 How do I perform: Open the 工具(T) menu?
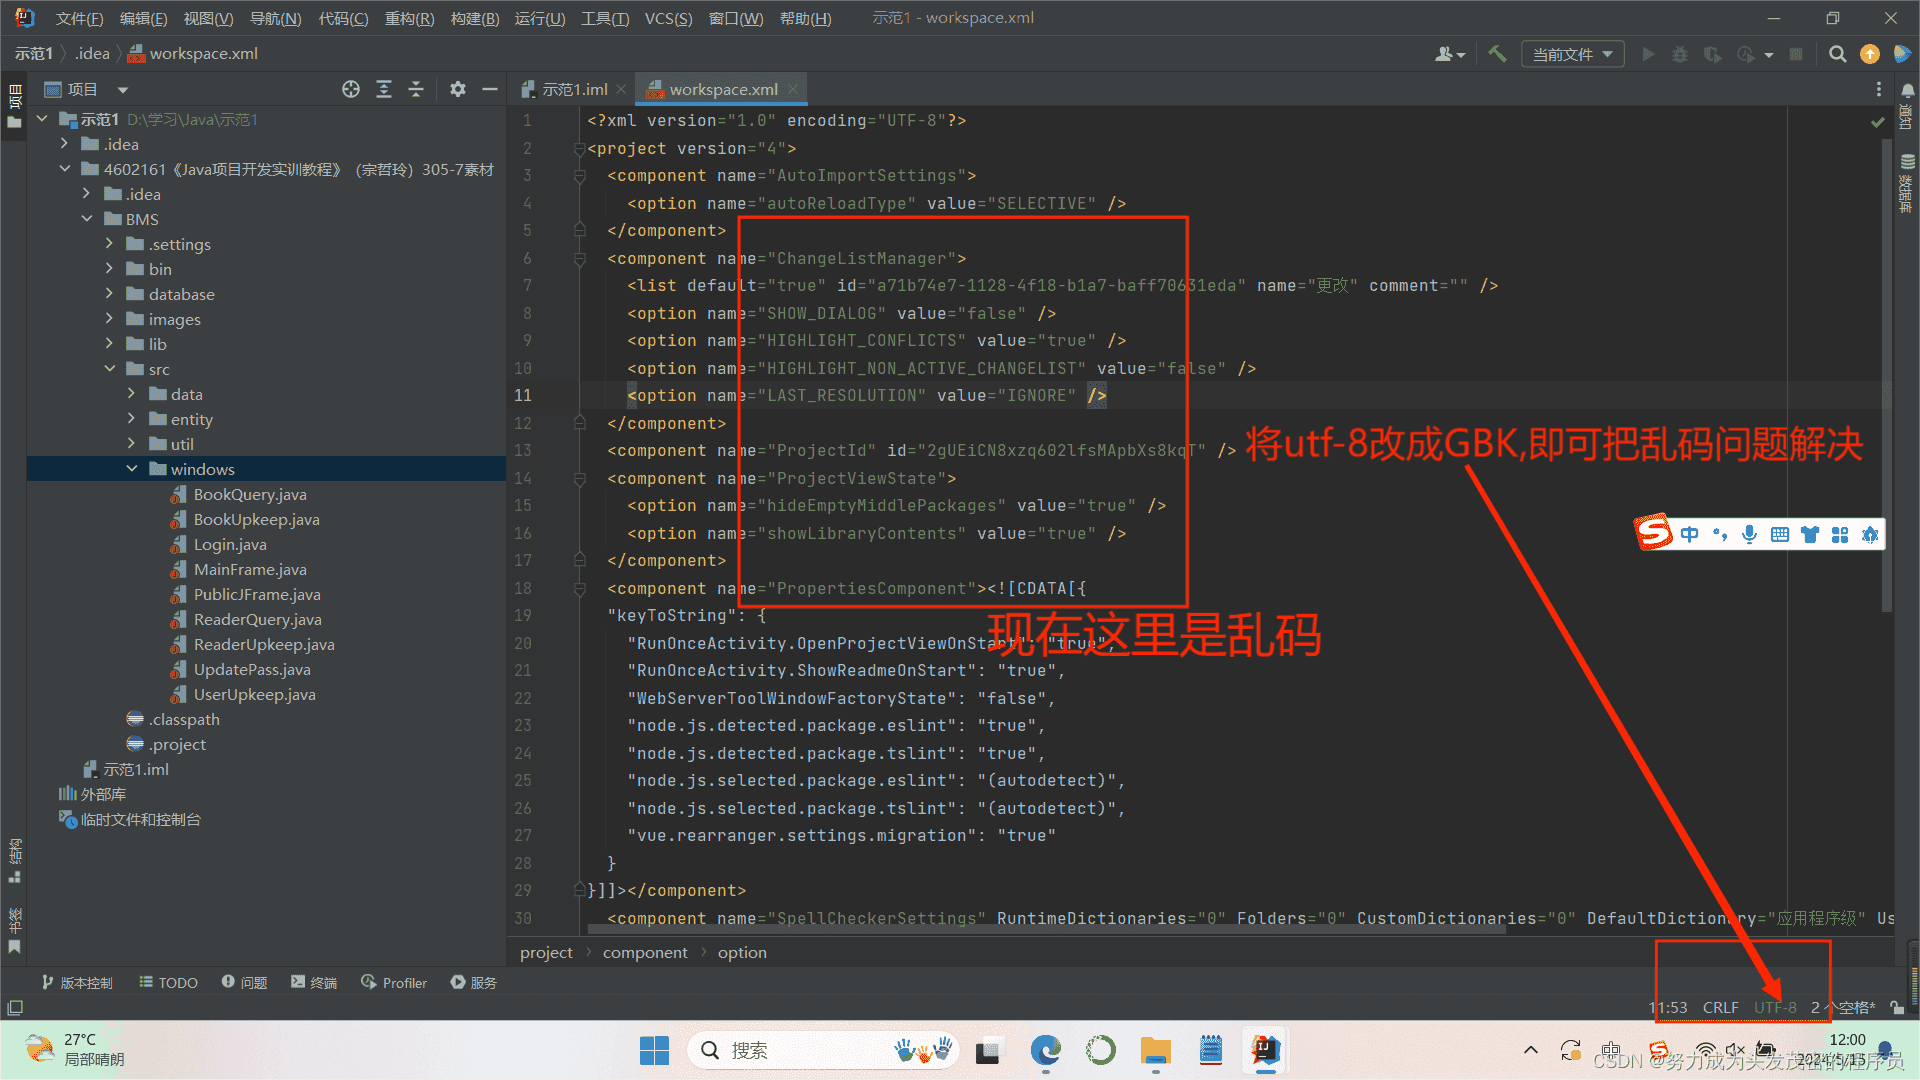tap(605, 18)
